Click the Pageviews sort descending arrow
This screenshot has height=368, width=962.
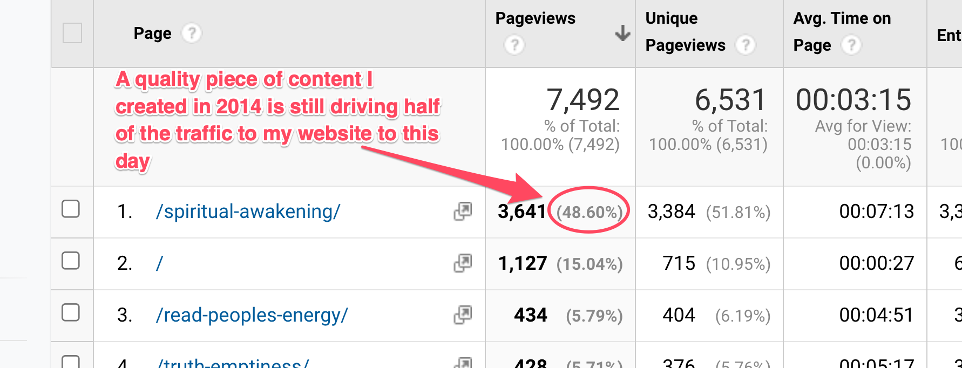[x=623, y=33]
